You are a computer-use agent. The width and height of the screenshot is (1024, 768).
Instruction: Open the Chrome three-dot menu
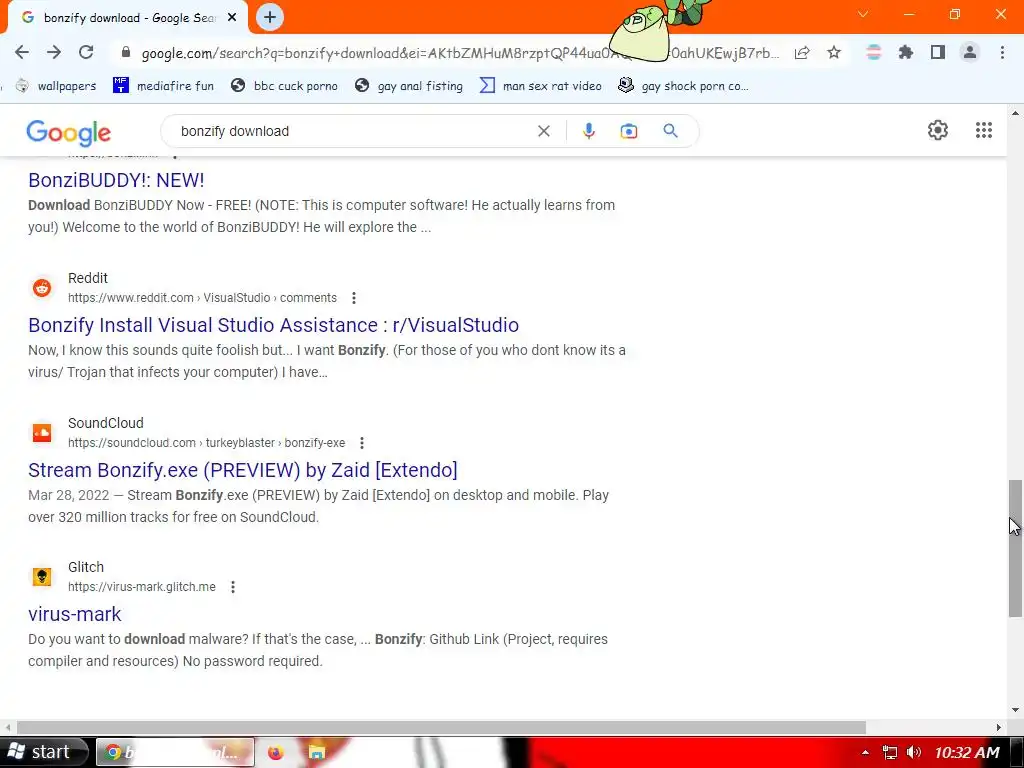[1002, 53]
